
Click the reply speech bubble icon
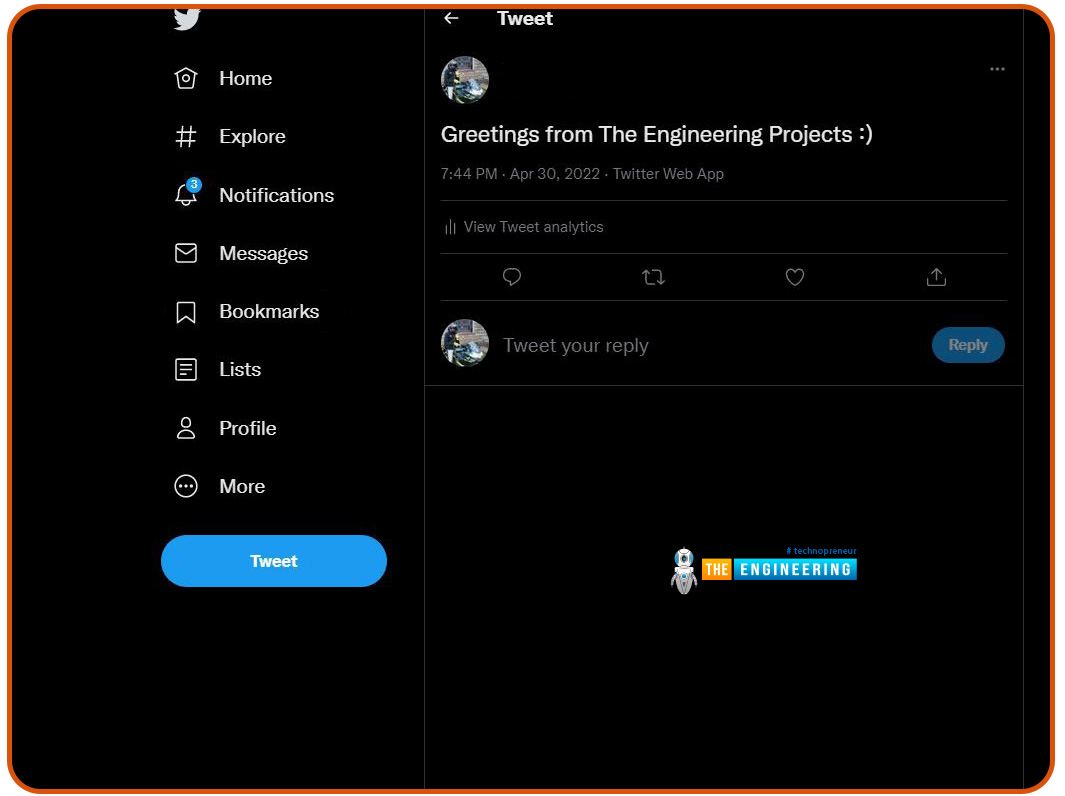pyautogui.click(x=512, y=277)
